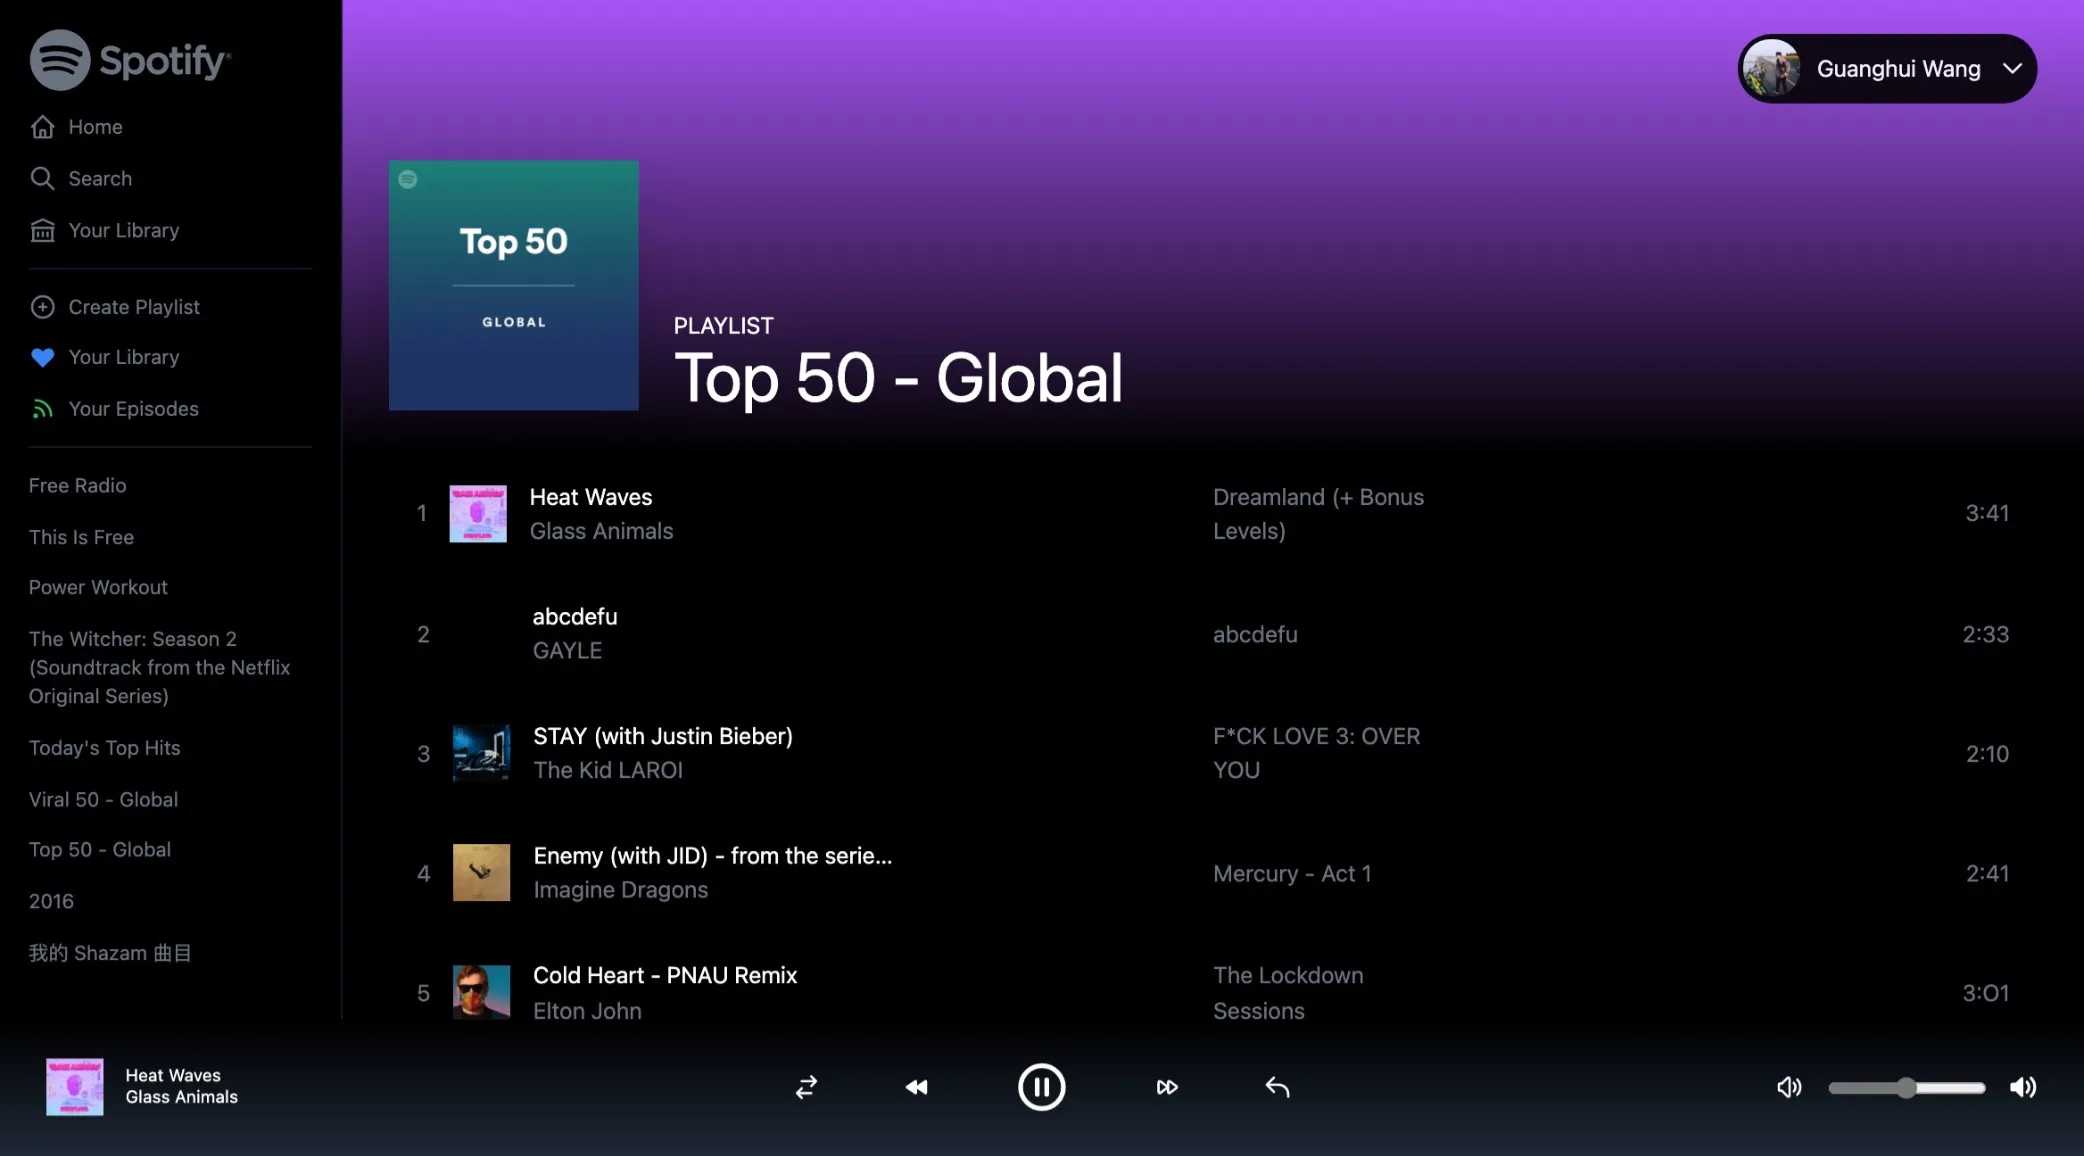Toggle the repeat/shuffle arrows icon
The height and width of the screenshot is (1156, 2084).
pyautogui.click(x=806, y=1087)
